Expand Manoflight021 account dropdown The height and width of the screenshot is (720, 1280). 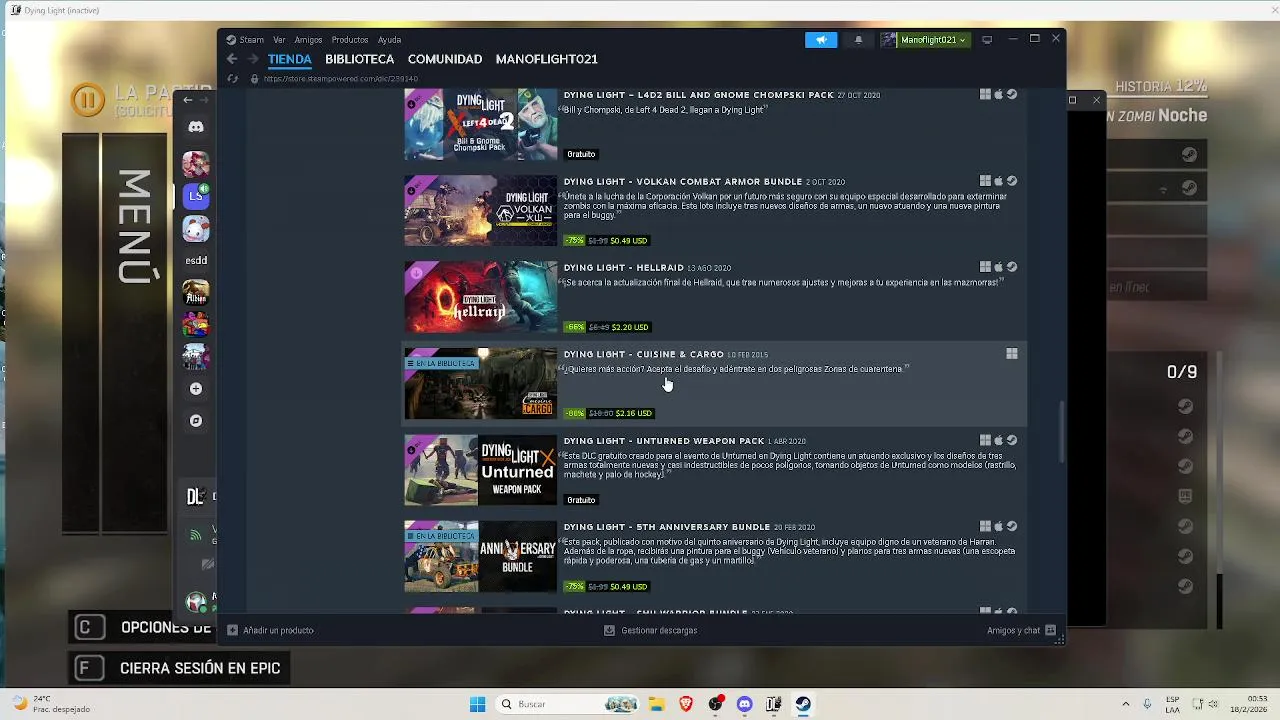point(925,40)
